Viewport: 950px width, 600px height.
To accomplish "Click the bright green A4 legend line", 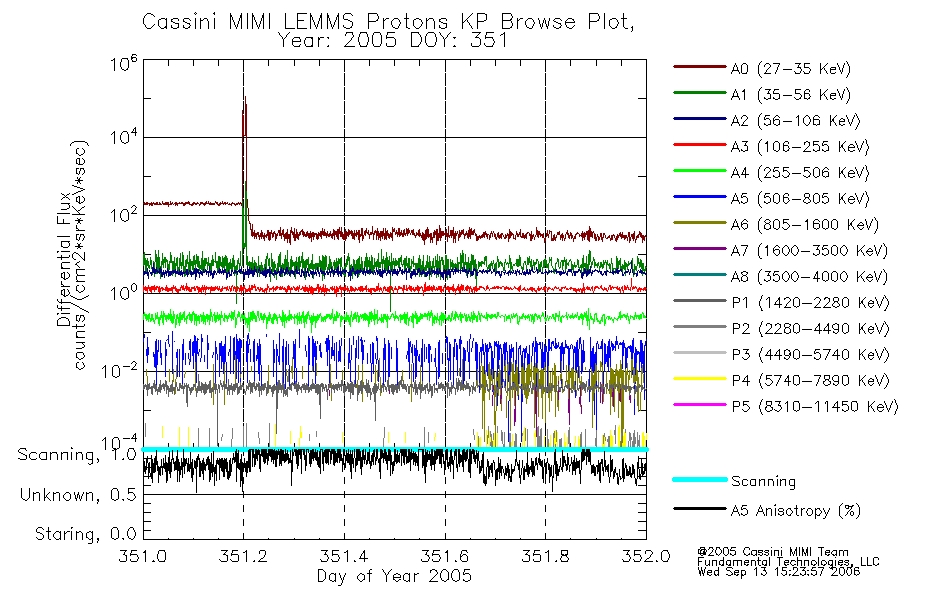I will (700, 171).
